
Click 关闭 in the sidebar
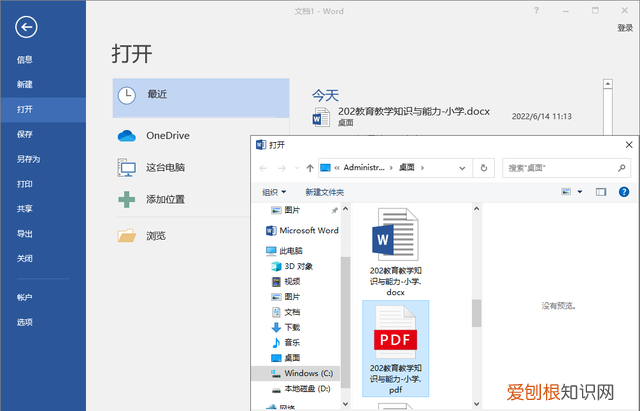pos(24,259)
